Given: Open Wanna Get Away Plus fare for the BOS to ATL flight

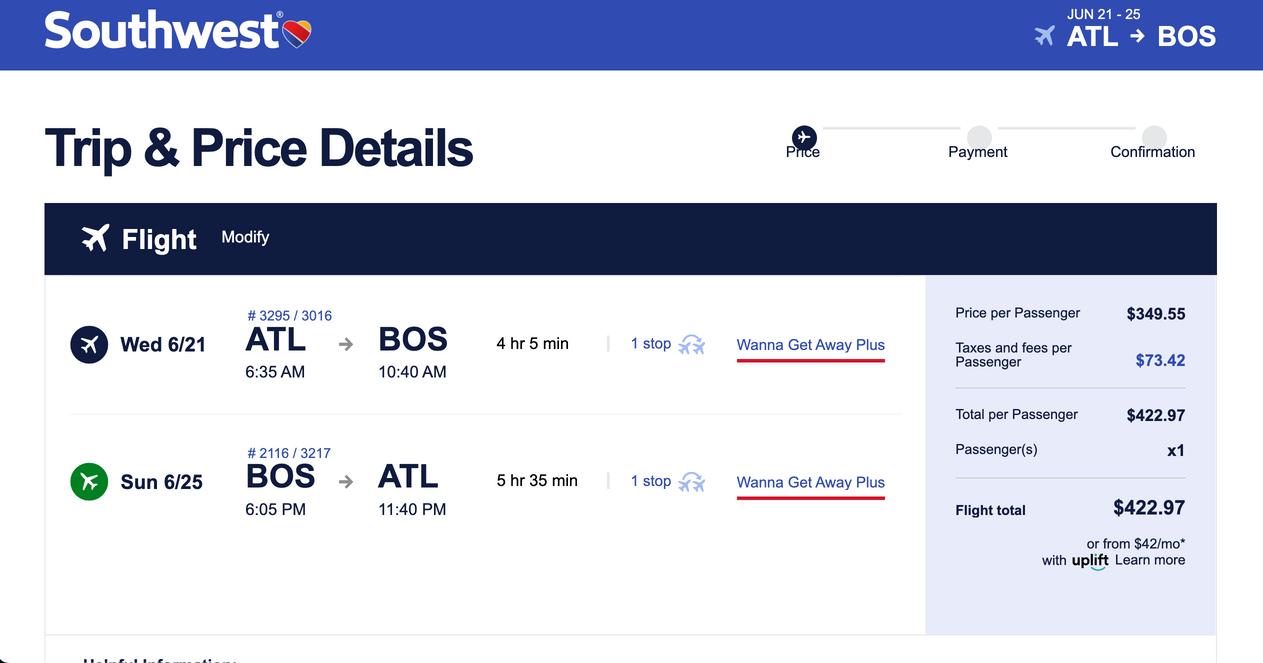Looking at the screenshot, I should pyautogui.click(x=810, y=482).
